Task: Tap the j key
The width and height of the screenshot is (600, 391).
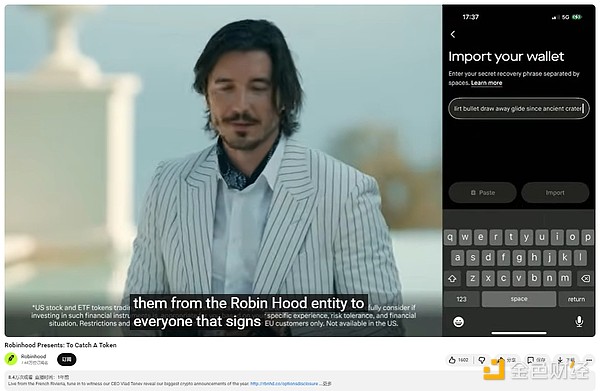Action: coord(549,258)
